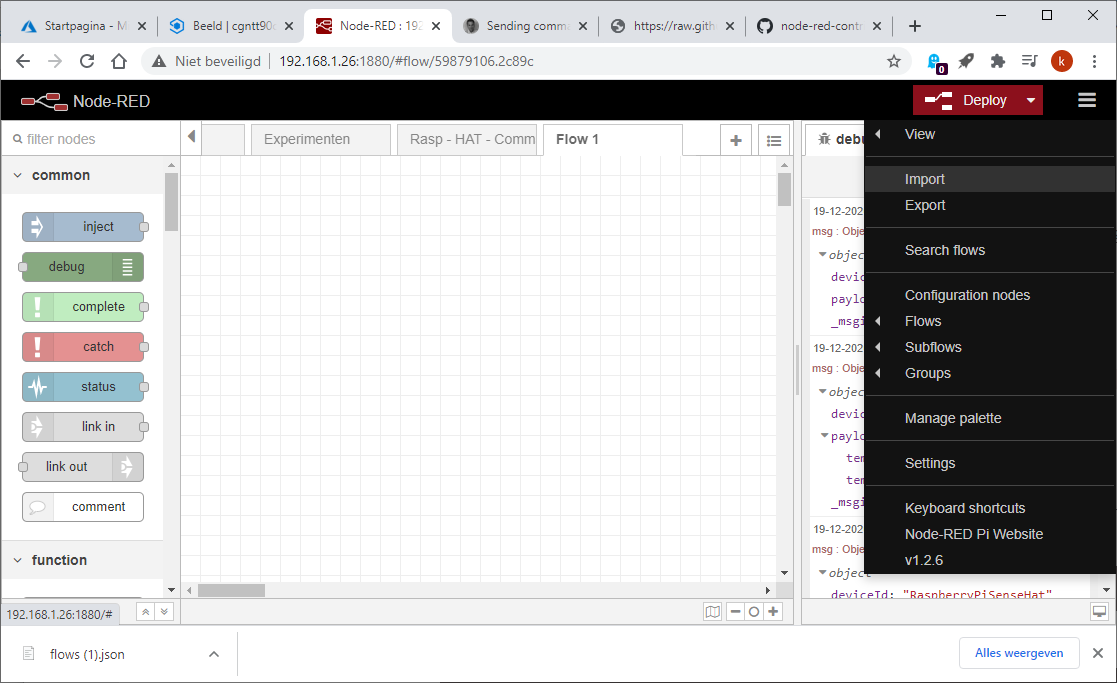Open Chrome extensions puzzle icon

997,61
